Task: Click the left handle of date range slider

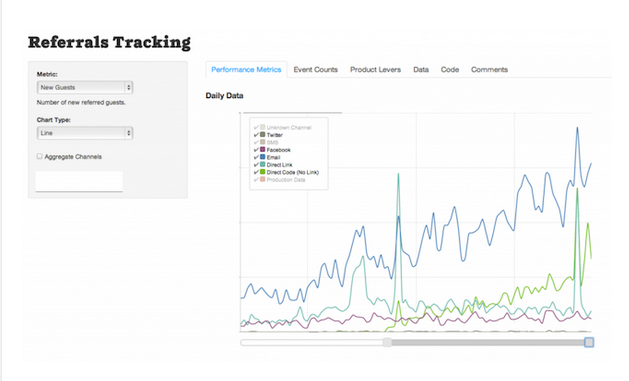Action: click(x=387, y=342)
